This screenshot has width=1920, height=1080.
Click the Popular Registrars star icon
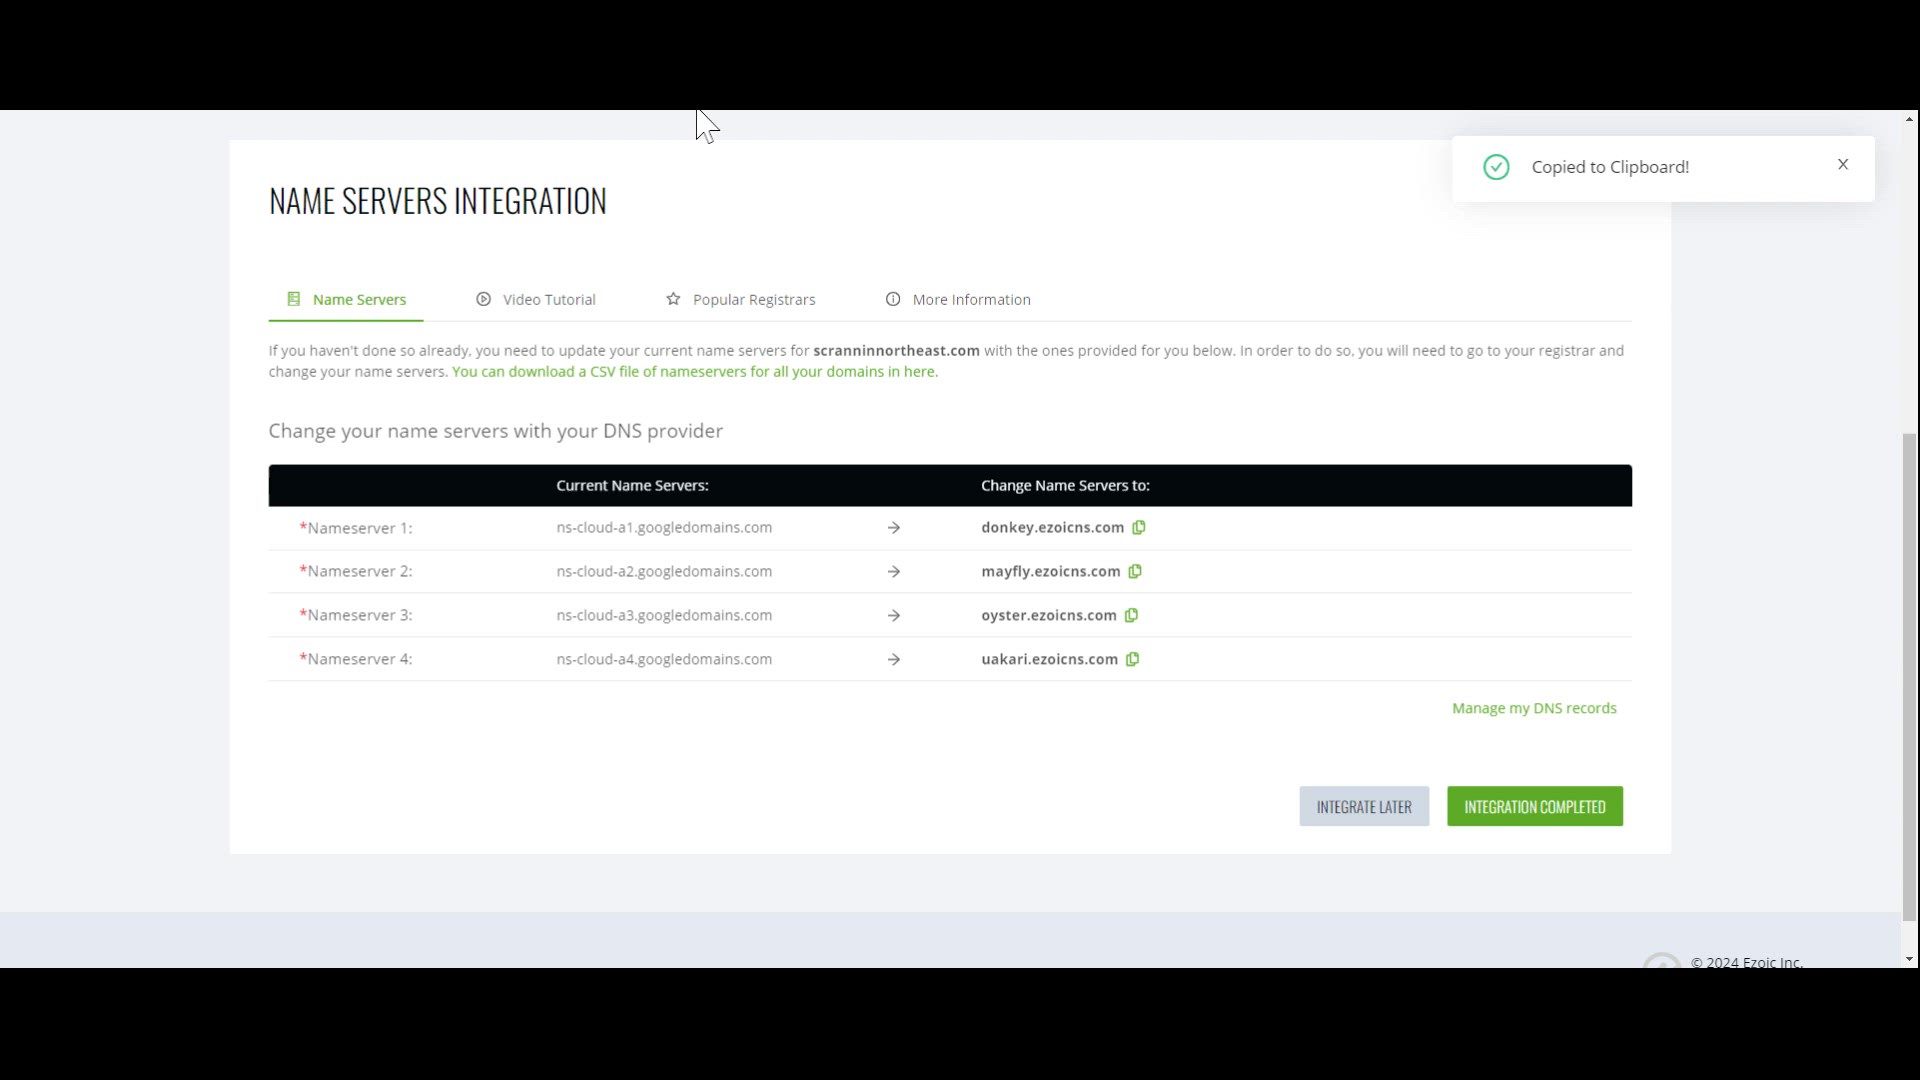[x=673, y=299]
